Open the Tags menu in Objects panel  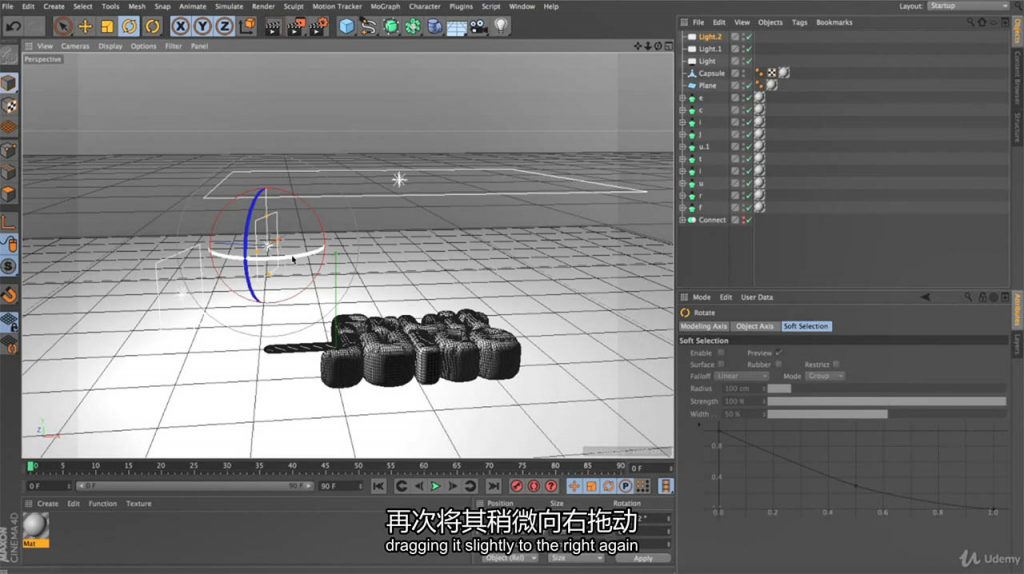tap(799, 22)
